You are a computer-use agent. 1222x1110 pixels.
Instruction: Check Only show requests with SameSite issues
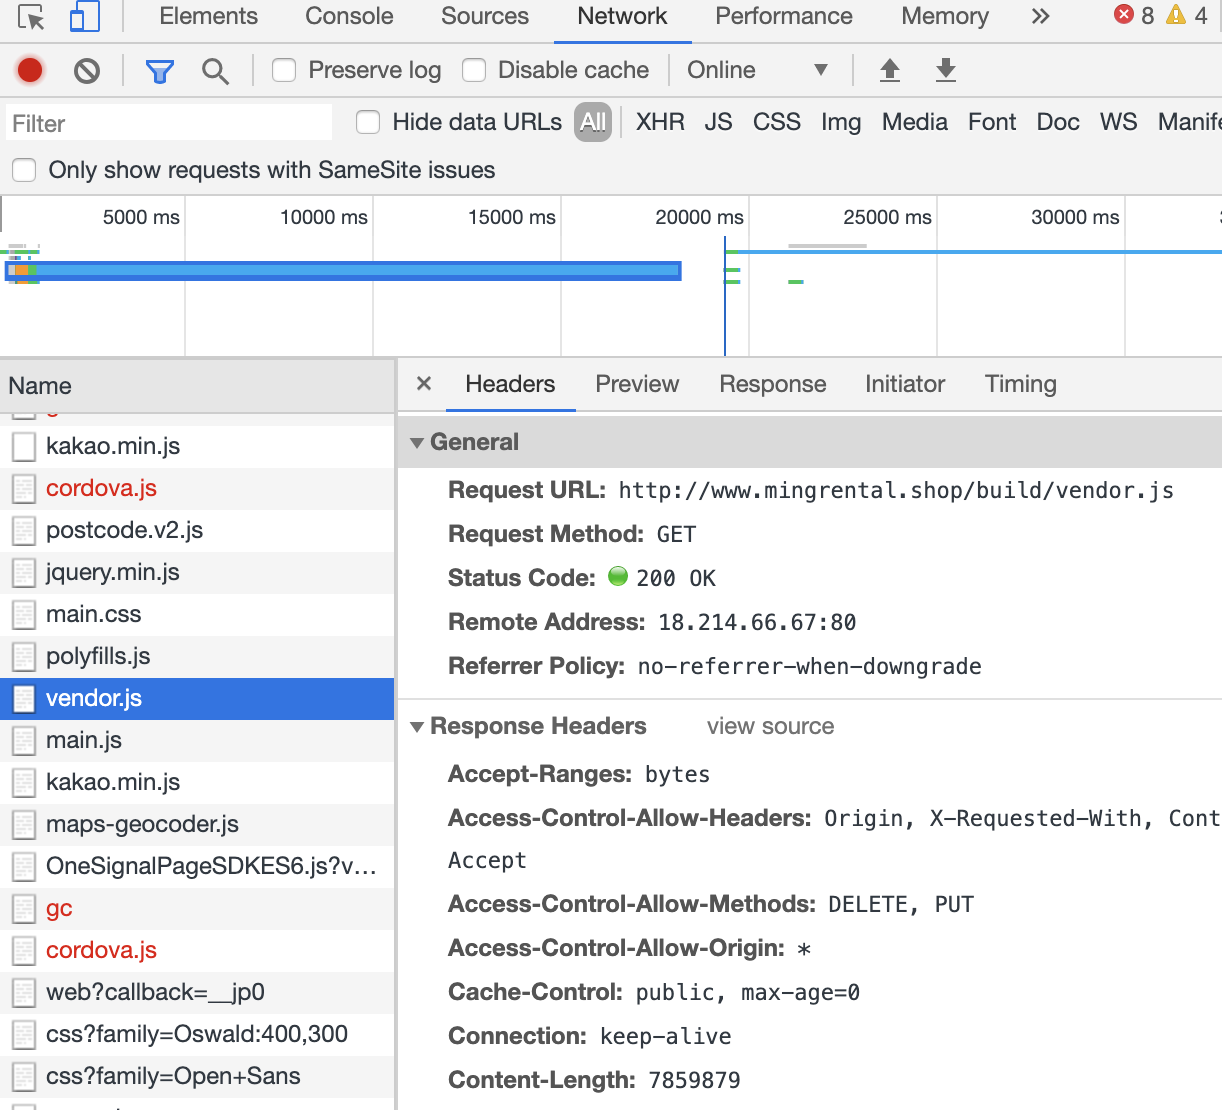pyautogui.click(x=24, y=170)
